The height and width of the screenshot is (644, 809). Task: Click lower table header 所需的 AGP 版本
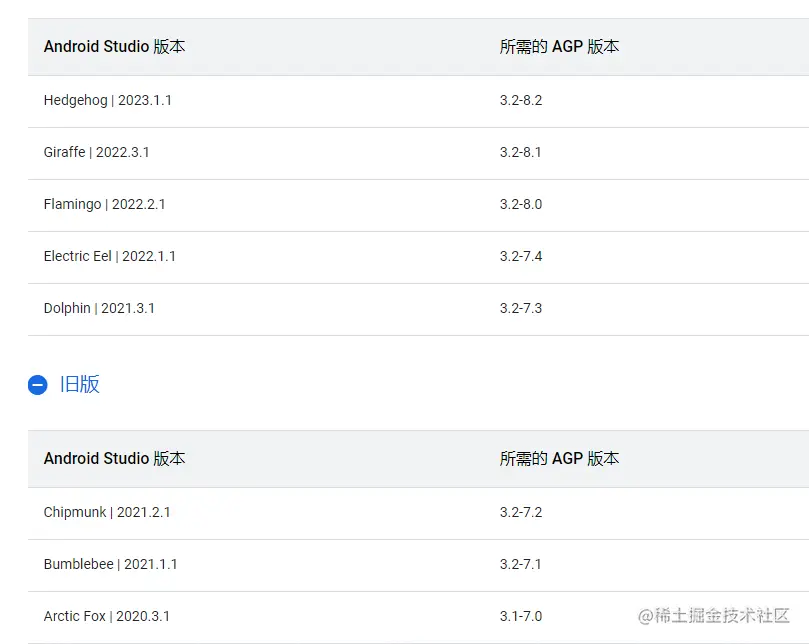coord(559,458)
